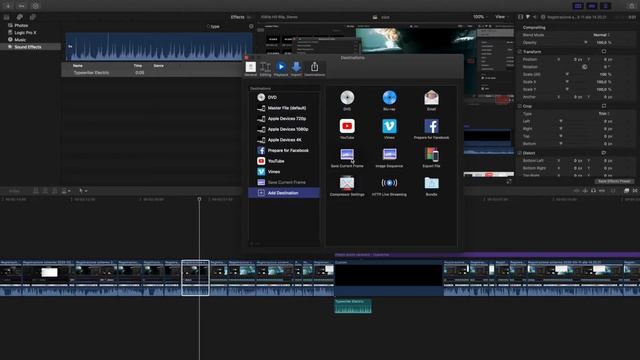Click the Facebook icon in the grid
The width and height of the screenshot is (640, 360).
[x=431, y=126]
